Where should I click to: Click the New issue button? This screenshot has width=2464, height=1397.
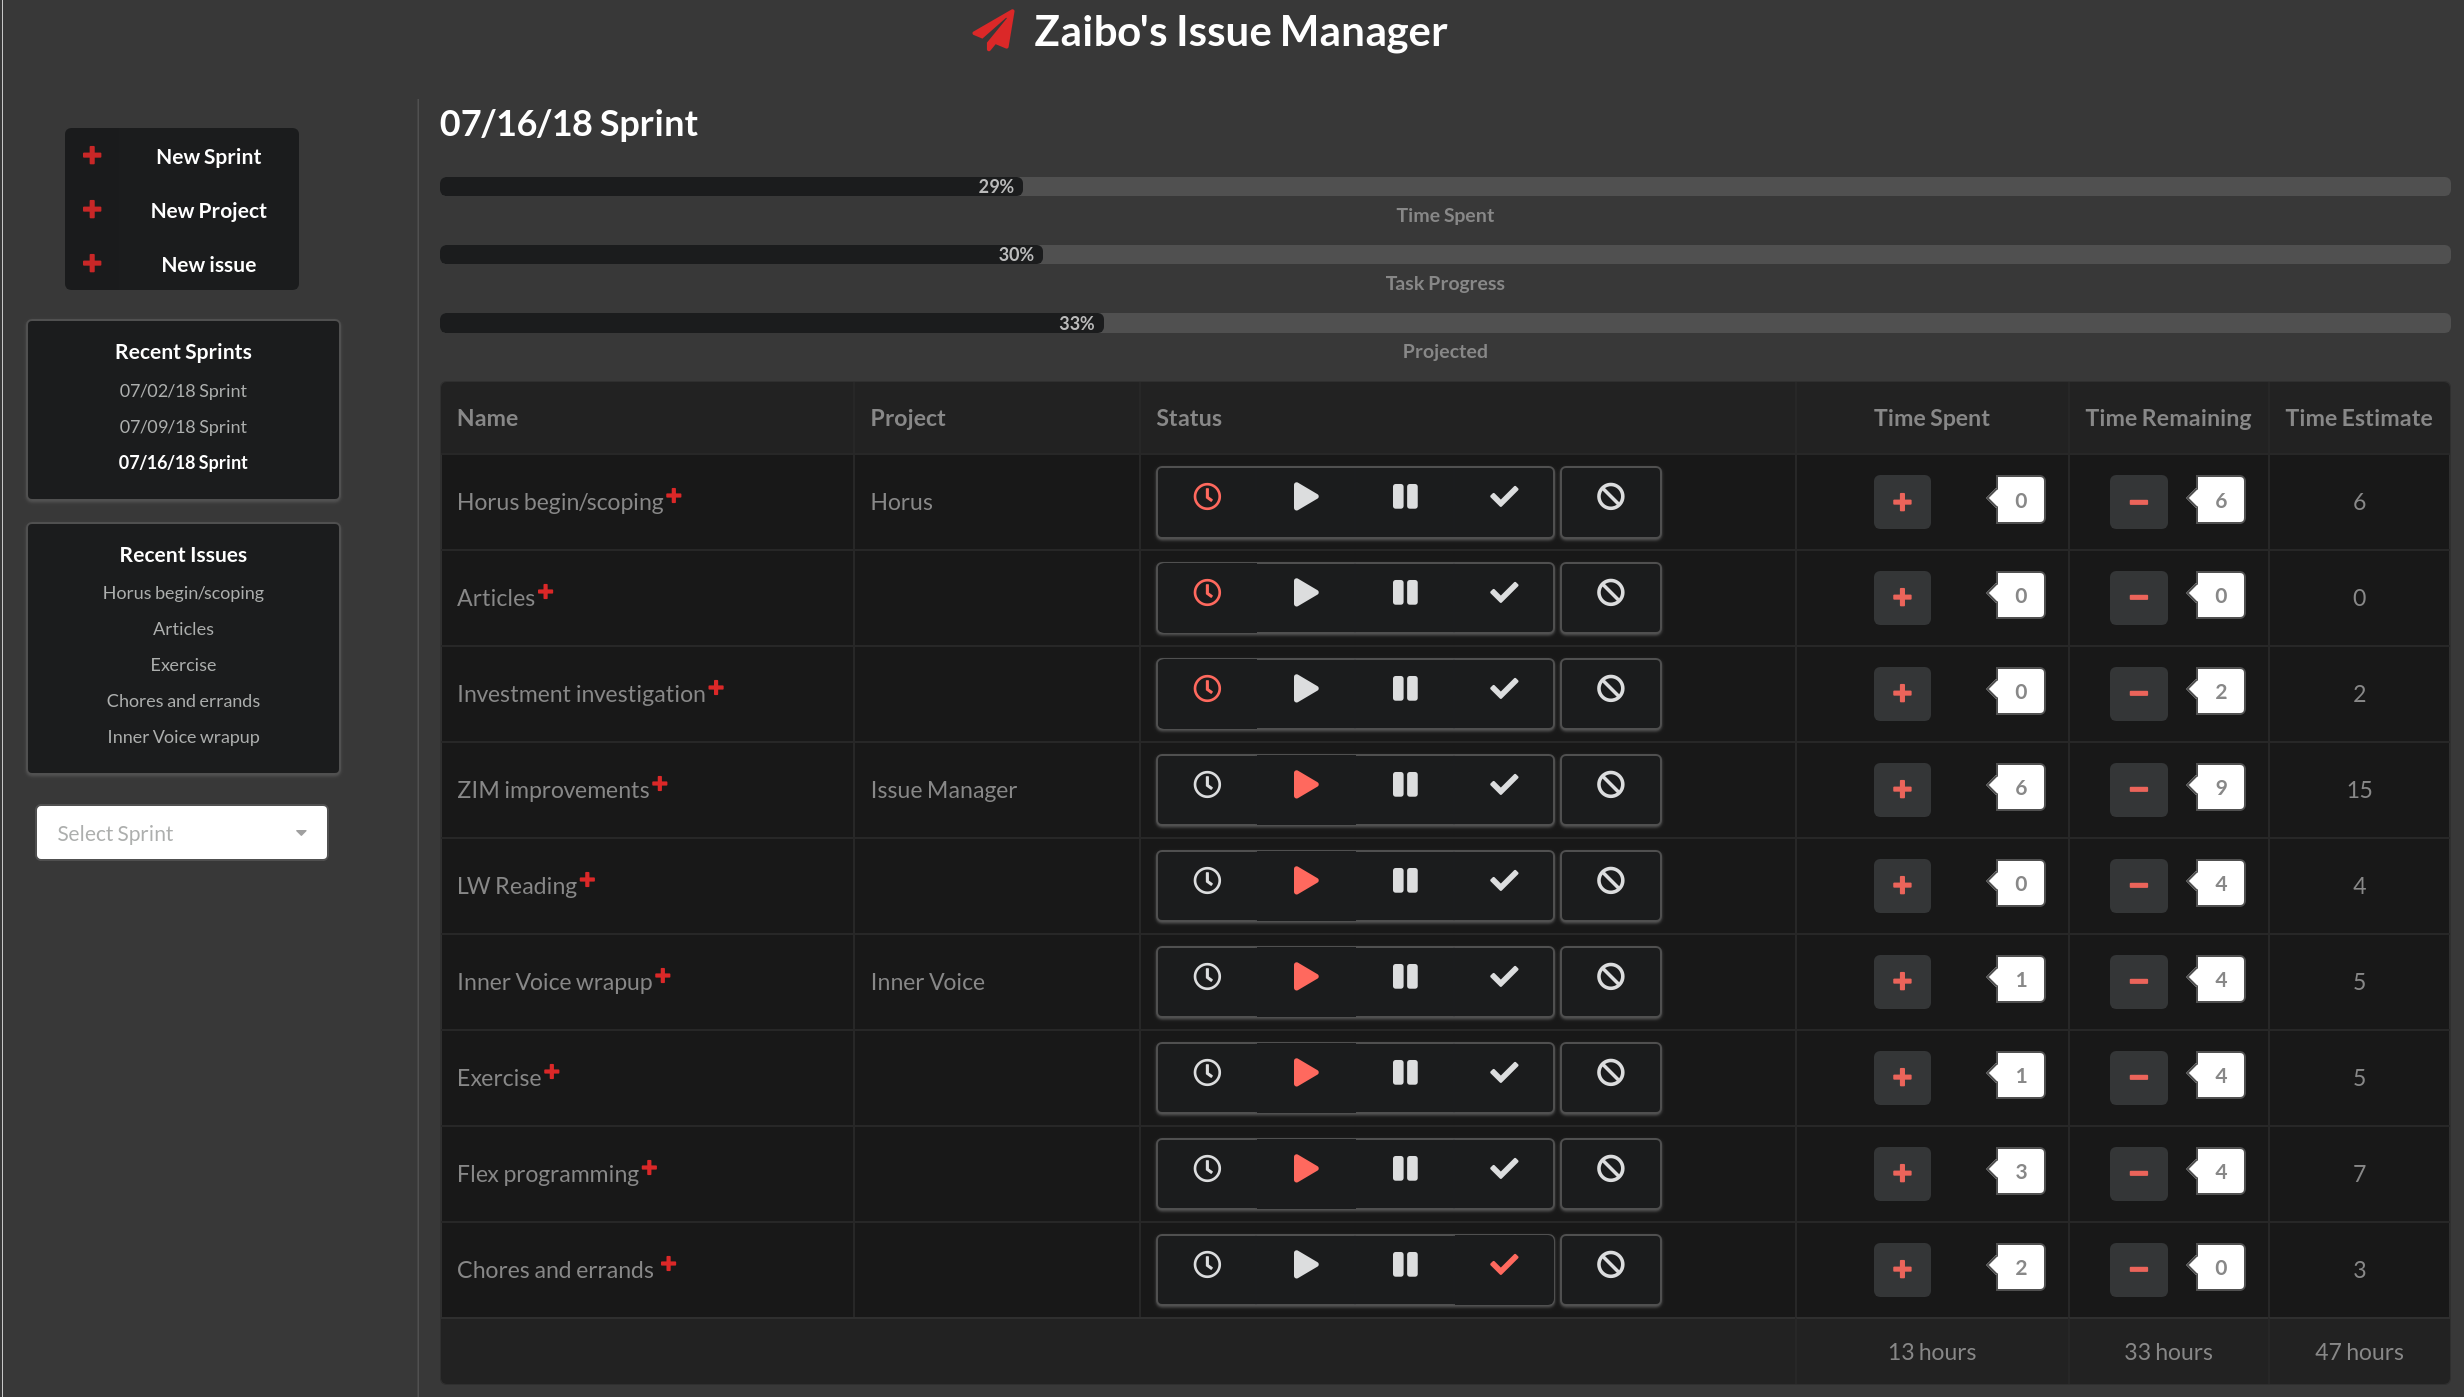coord(208,264)
